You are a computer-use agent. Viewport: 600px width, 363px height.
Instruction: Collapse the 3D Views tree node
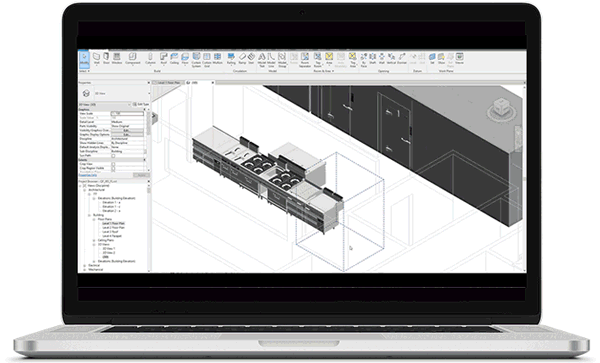point(94,244)
